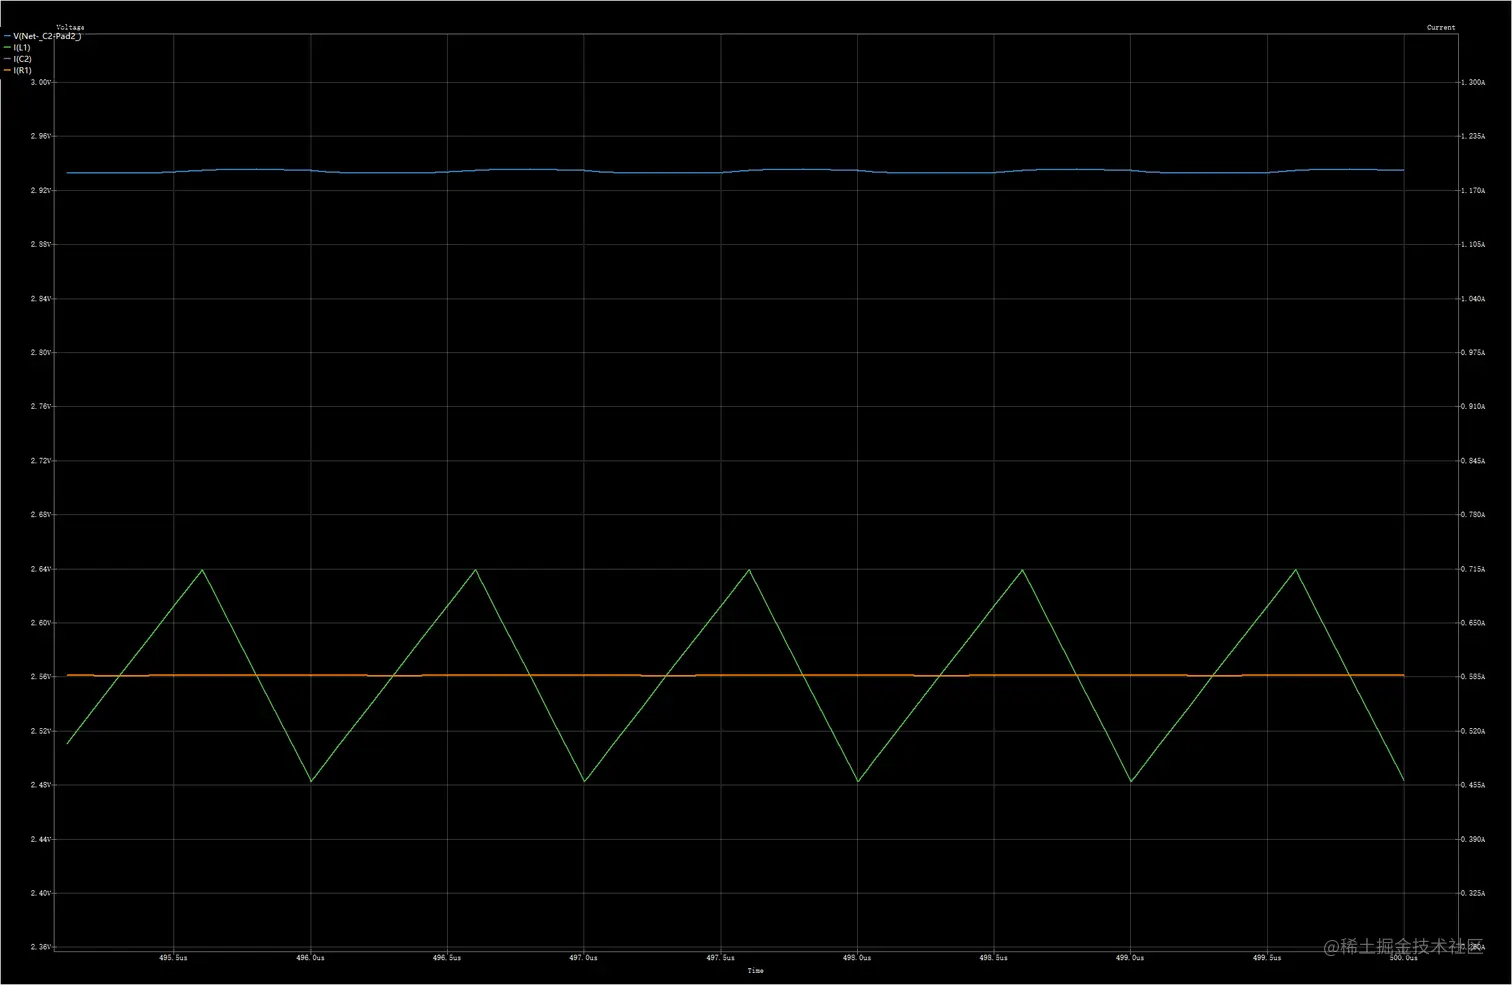Click the 496.5us time axis label
This screenshot has width=1512, height=985.
447,958
